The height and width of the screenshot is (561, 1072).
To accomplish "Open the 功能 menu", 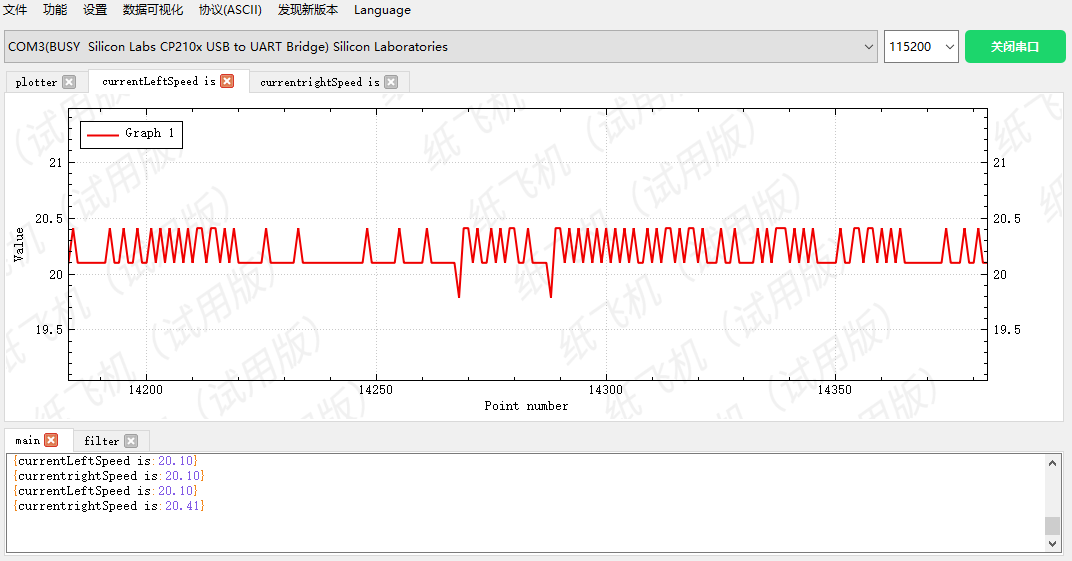I will point(55,10).
